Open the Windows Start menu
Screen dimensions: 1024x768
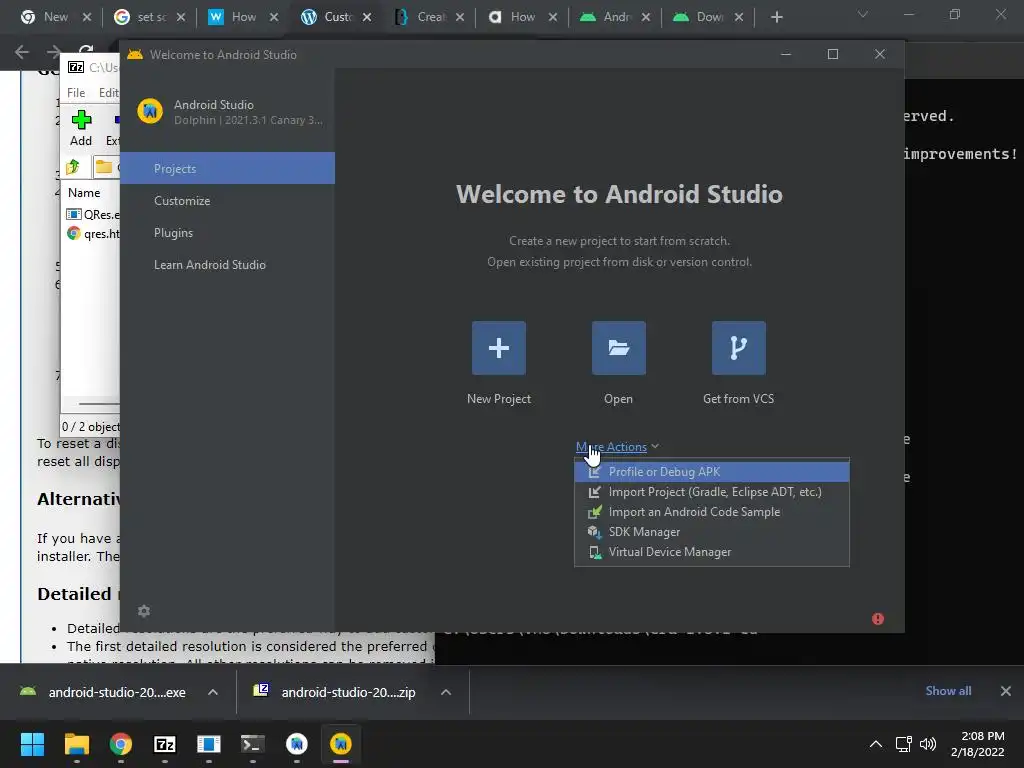(32, 744)
